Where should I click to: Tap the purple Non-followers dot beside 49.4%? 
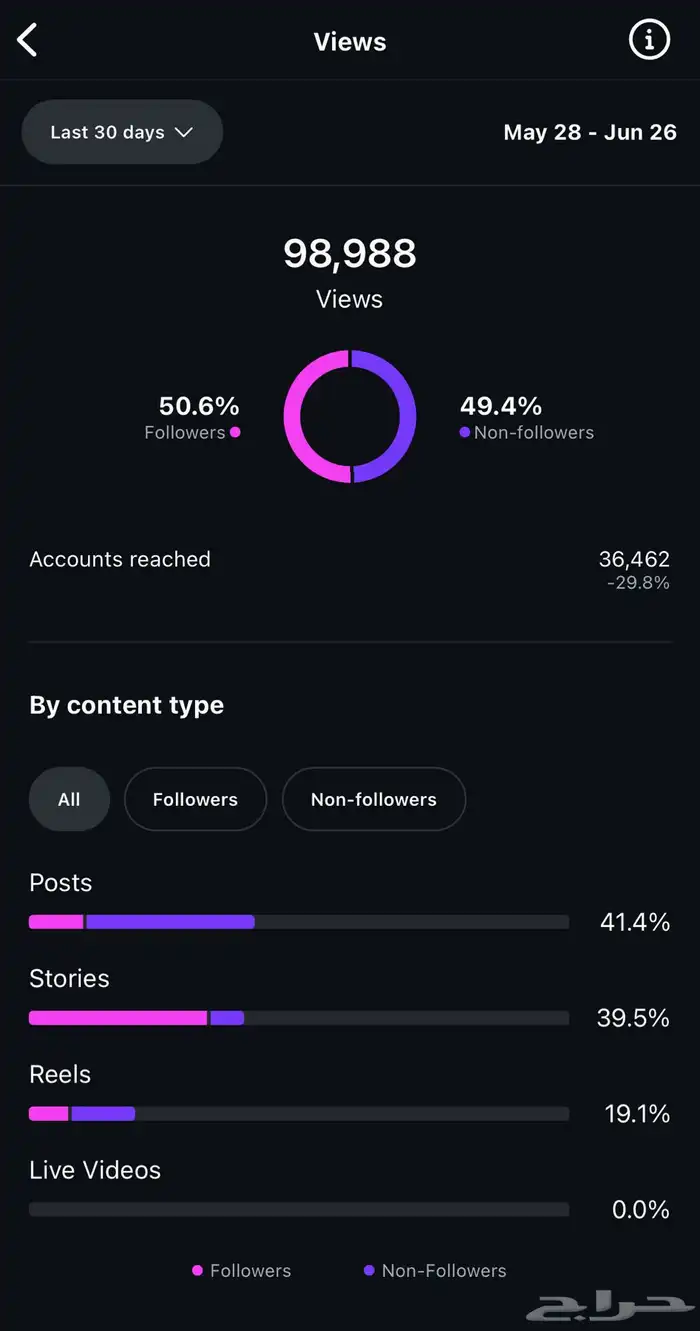465,432
